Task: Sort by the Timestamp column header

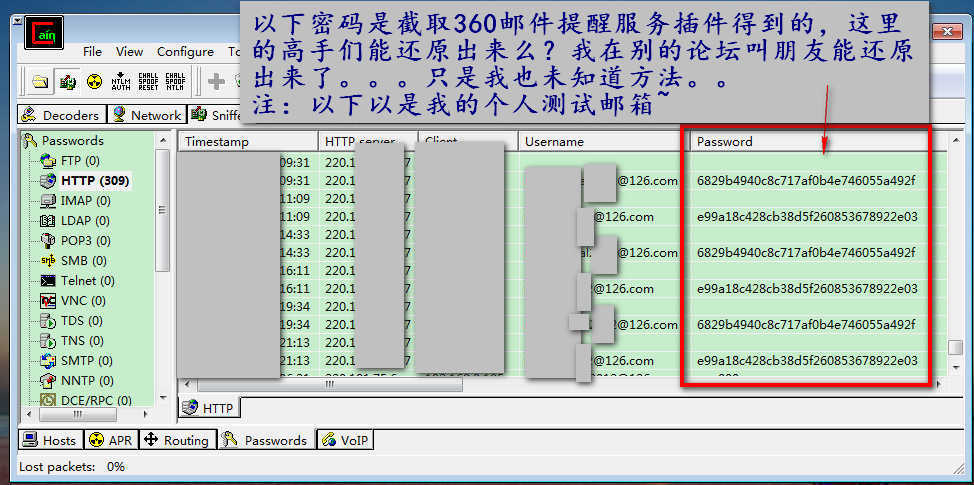Action: (248, 142)
